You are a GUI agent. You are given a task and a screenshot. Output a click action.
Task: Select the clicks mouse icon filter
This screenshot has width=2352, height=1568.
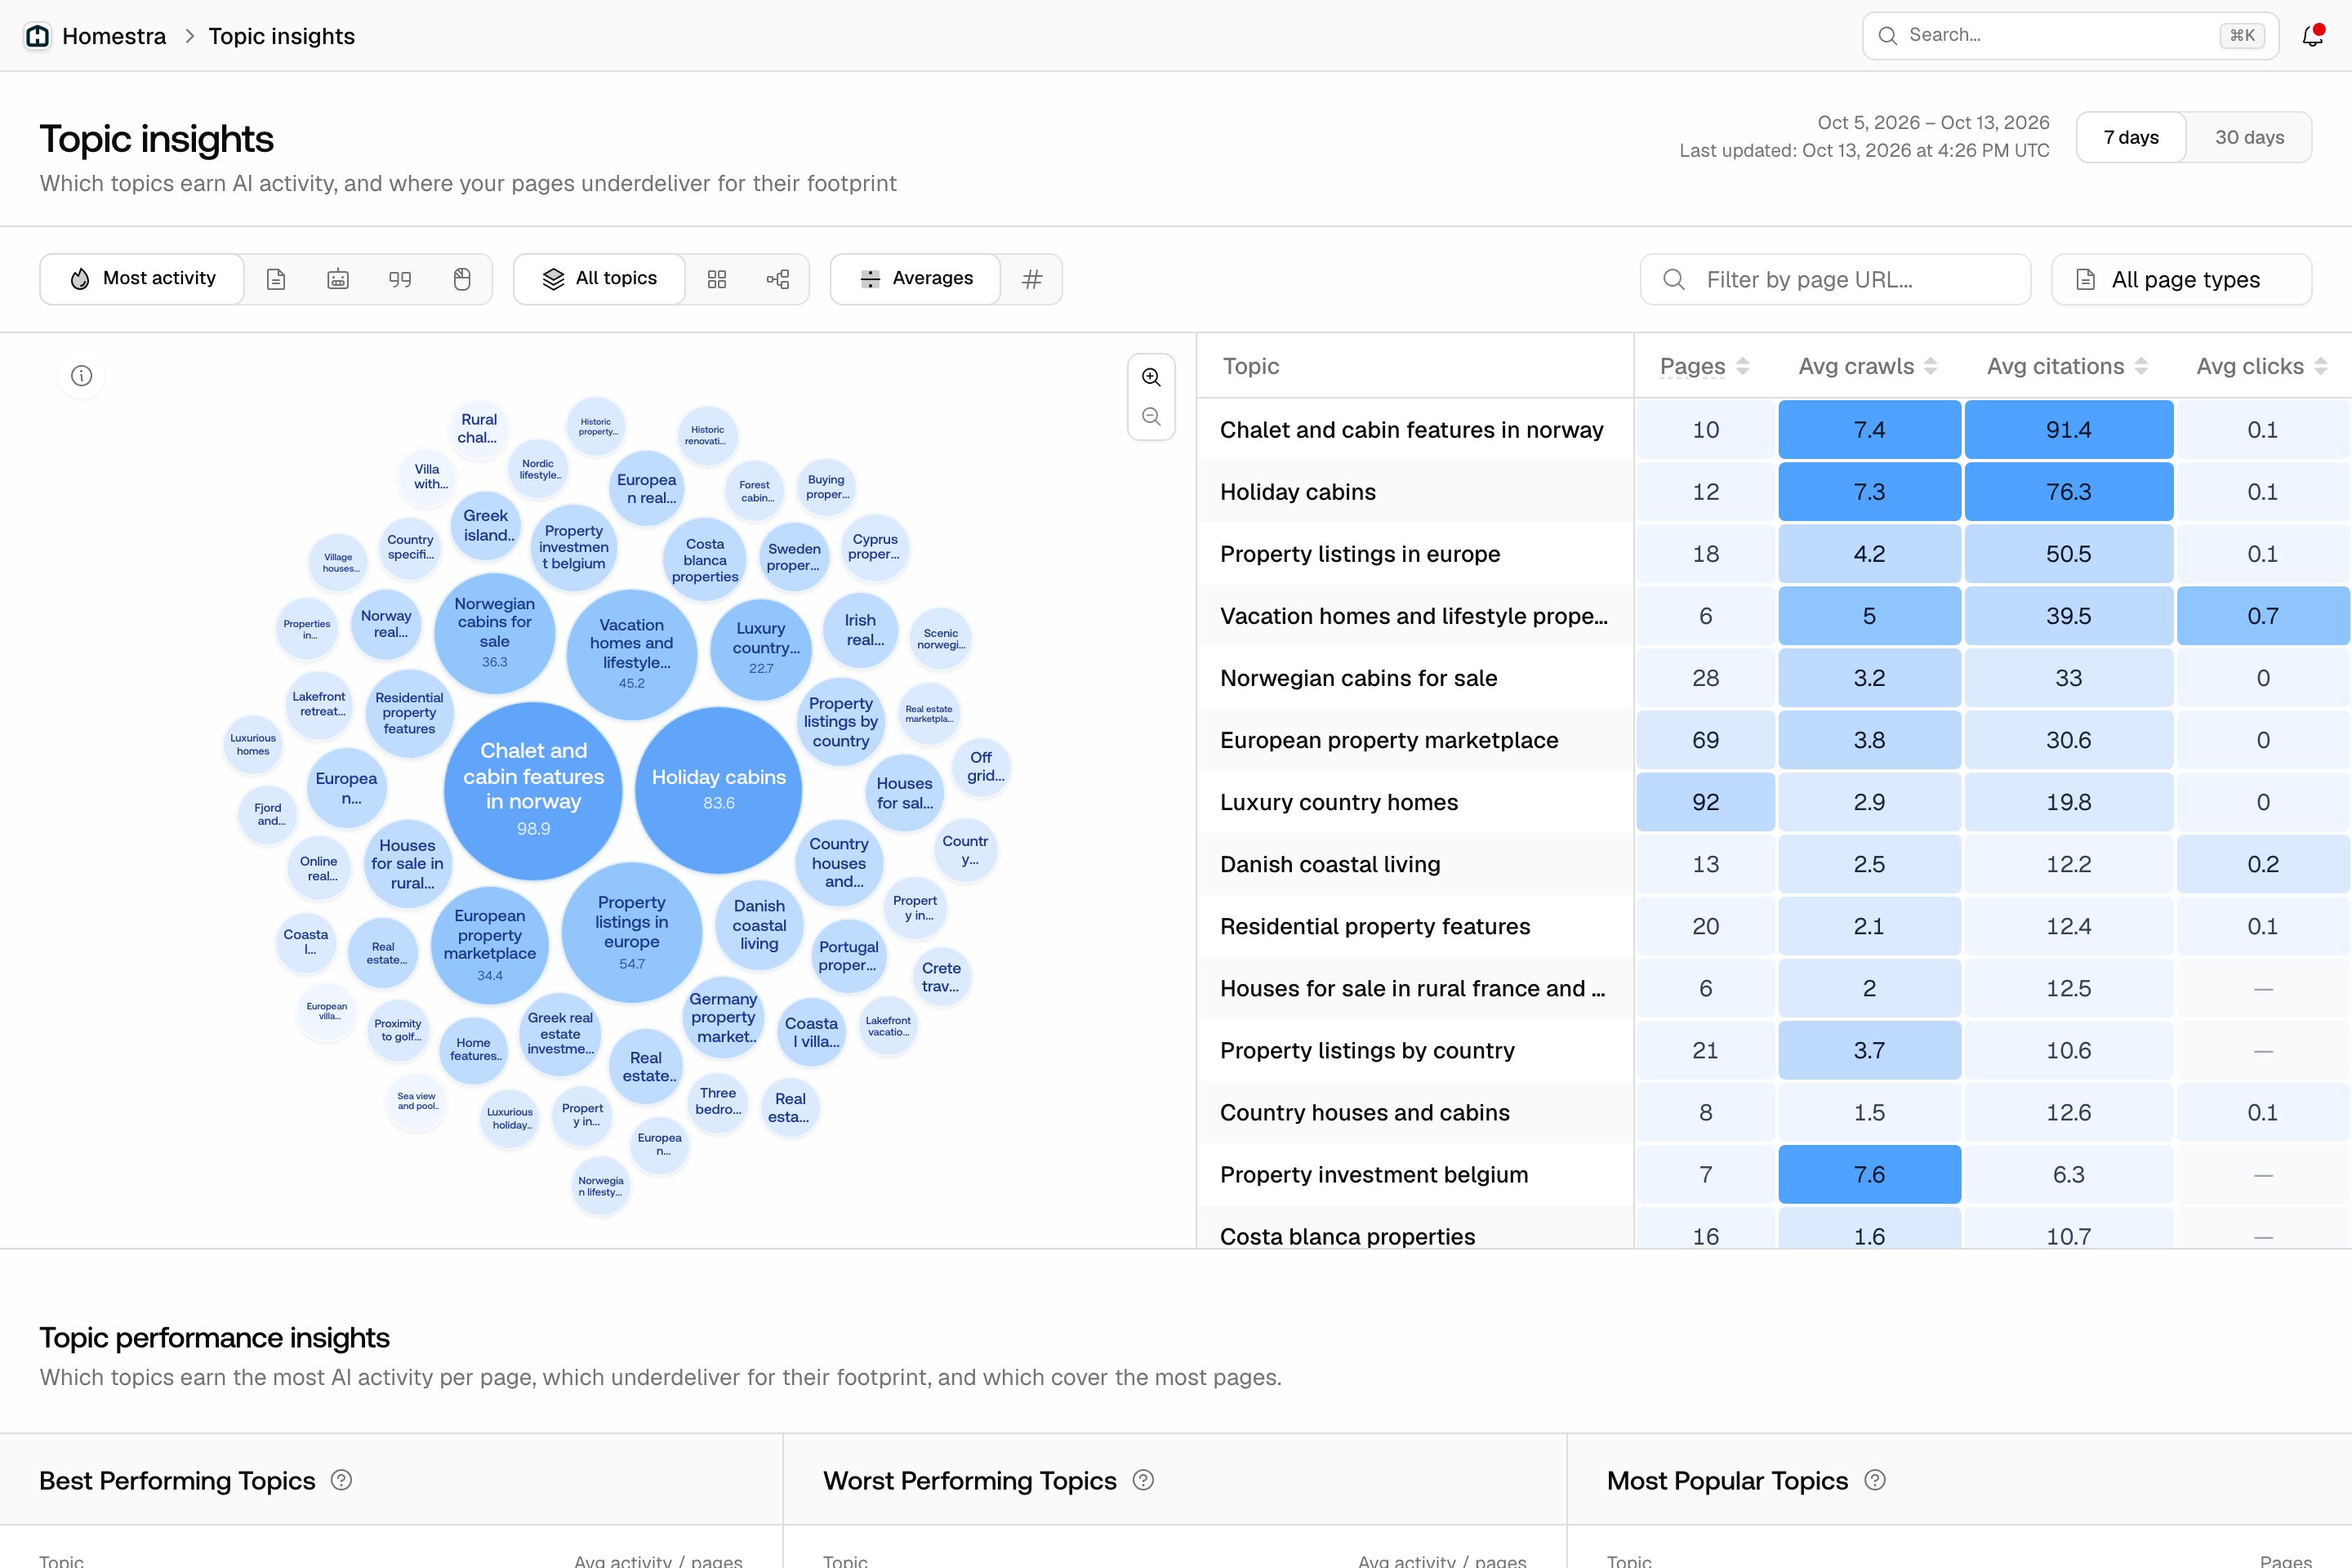(462, 279)
